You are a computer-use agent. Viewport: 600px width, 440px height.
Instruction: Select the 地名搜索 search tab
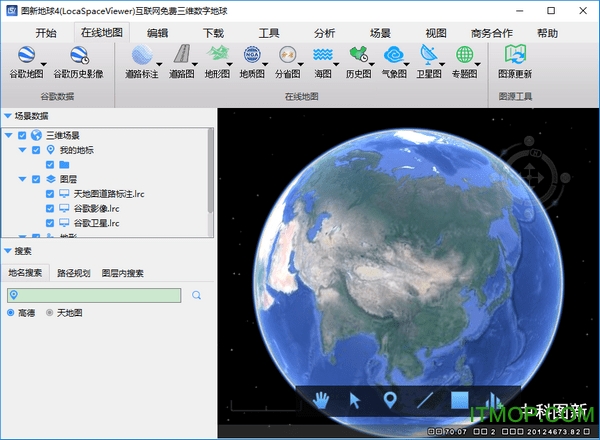coord(25,273)
